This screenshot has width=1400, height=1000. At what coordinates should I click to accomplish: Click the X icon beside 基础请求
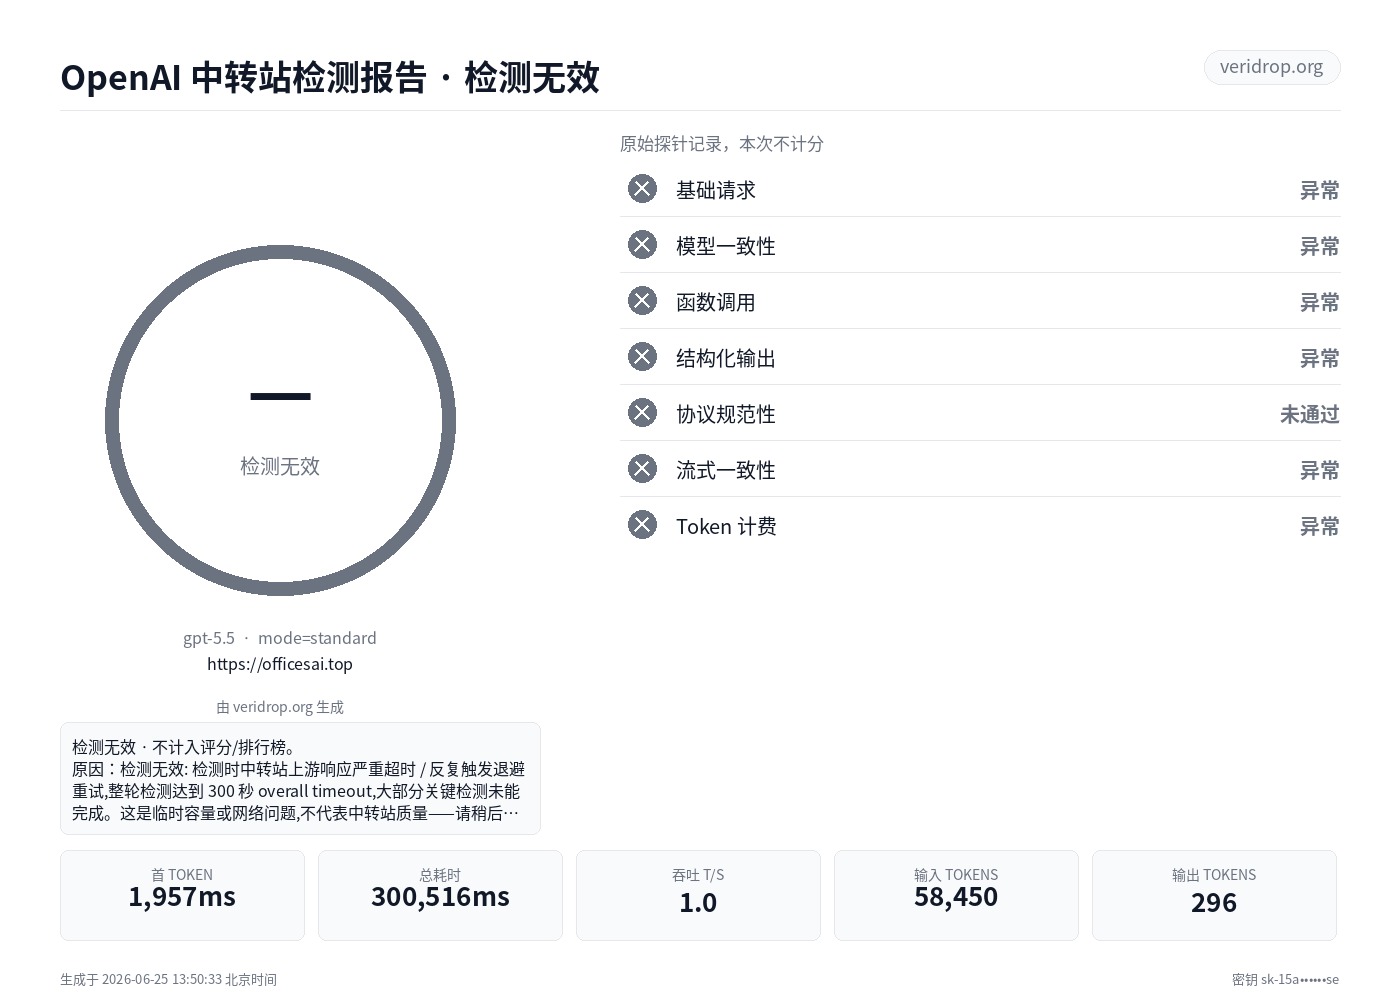(642, 189)
